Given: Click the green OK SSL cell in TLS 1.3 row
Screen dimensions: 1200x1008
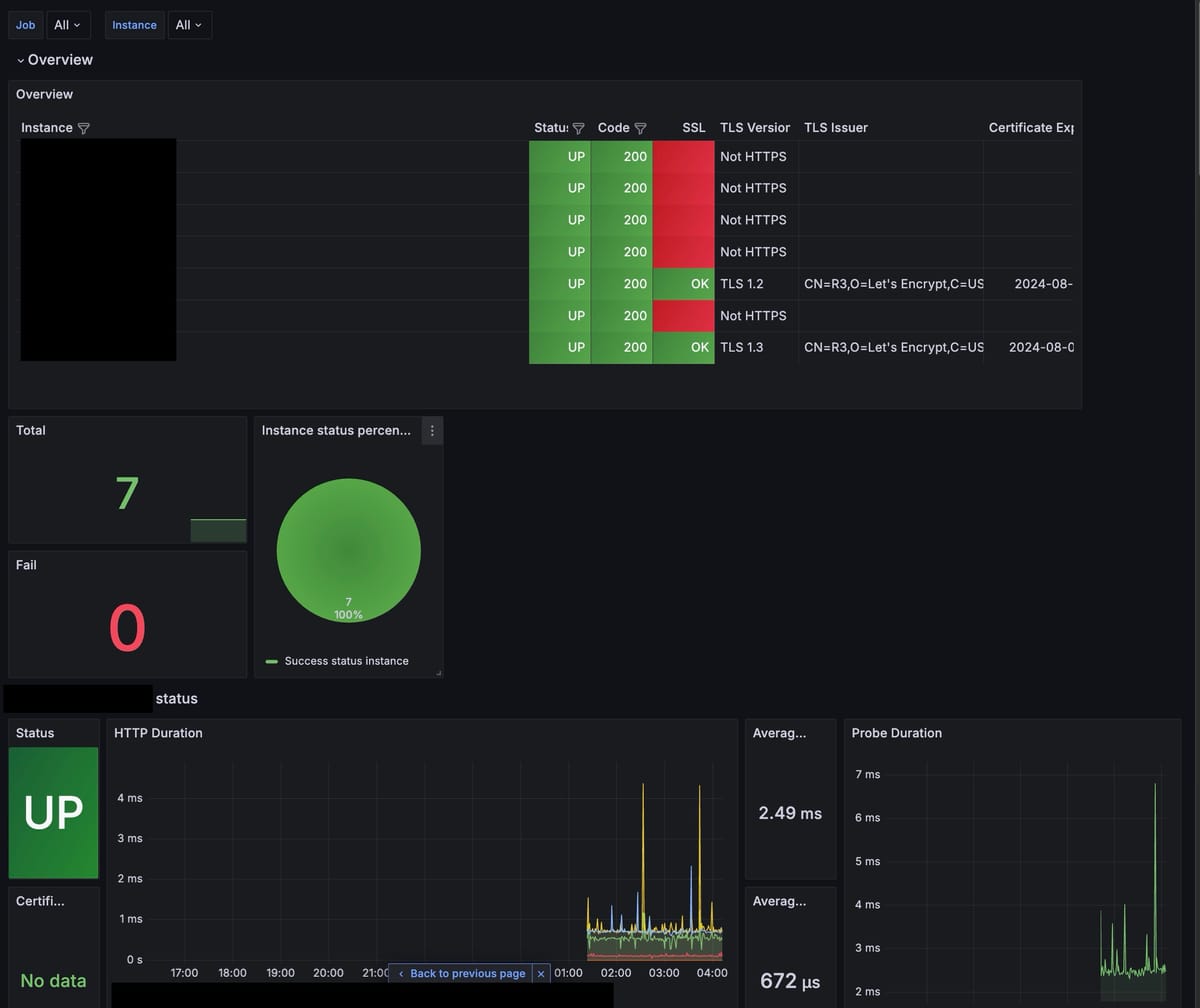Looking at the screenshot, I should pyautogui.click(x=684, y=347).
